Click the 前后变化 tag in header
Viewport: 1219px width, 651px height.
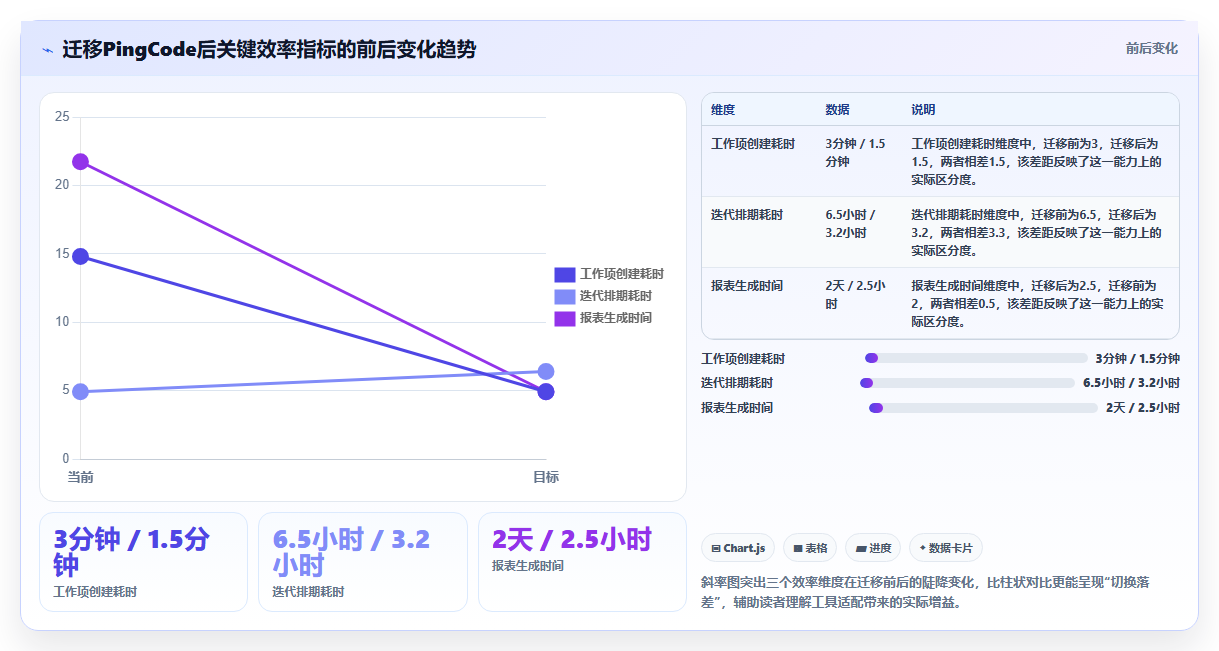pos(1151,48)
